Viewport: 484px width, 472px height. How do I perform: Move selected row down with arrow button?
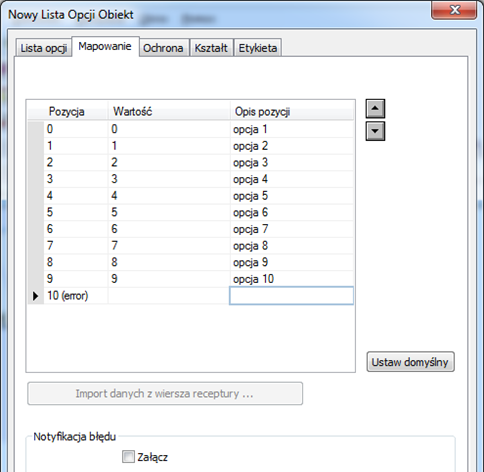(375, 131)
